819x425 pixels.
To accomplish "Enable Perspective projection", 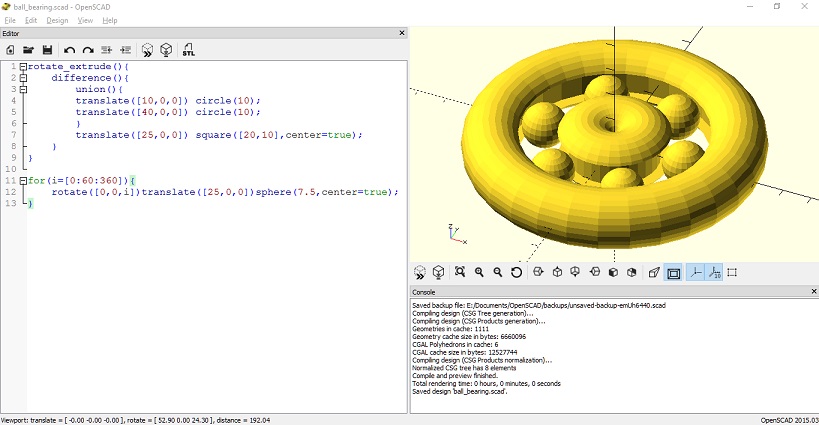I will click(x=654, y=272).
